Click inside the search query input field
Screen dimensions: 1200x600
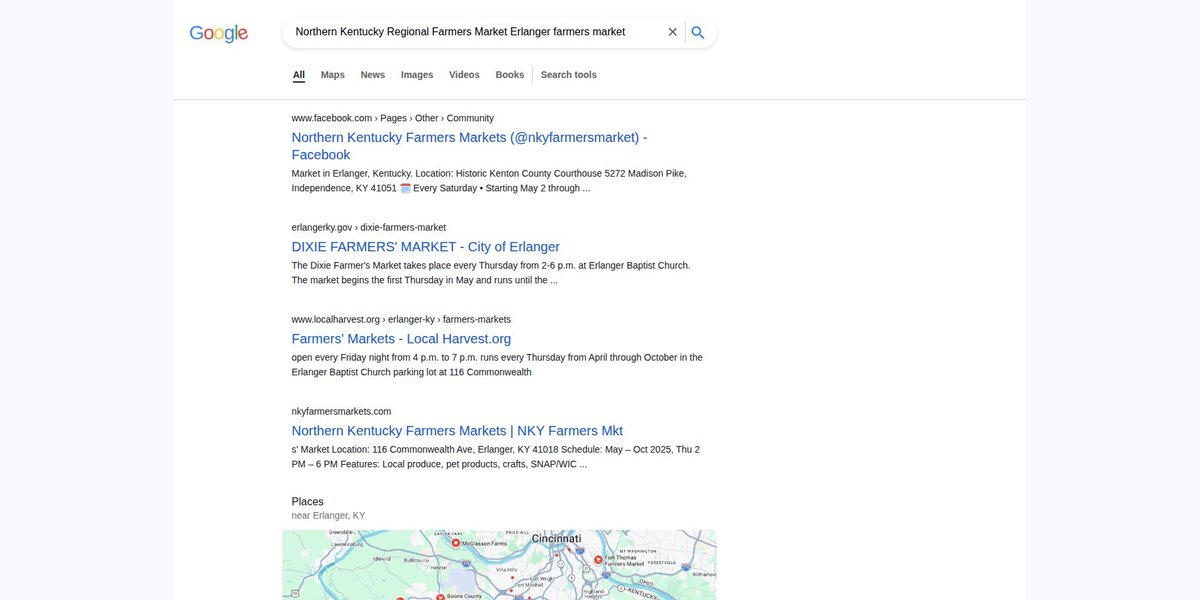tap(474, 32)
